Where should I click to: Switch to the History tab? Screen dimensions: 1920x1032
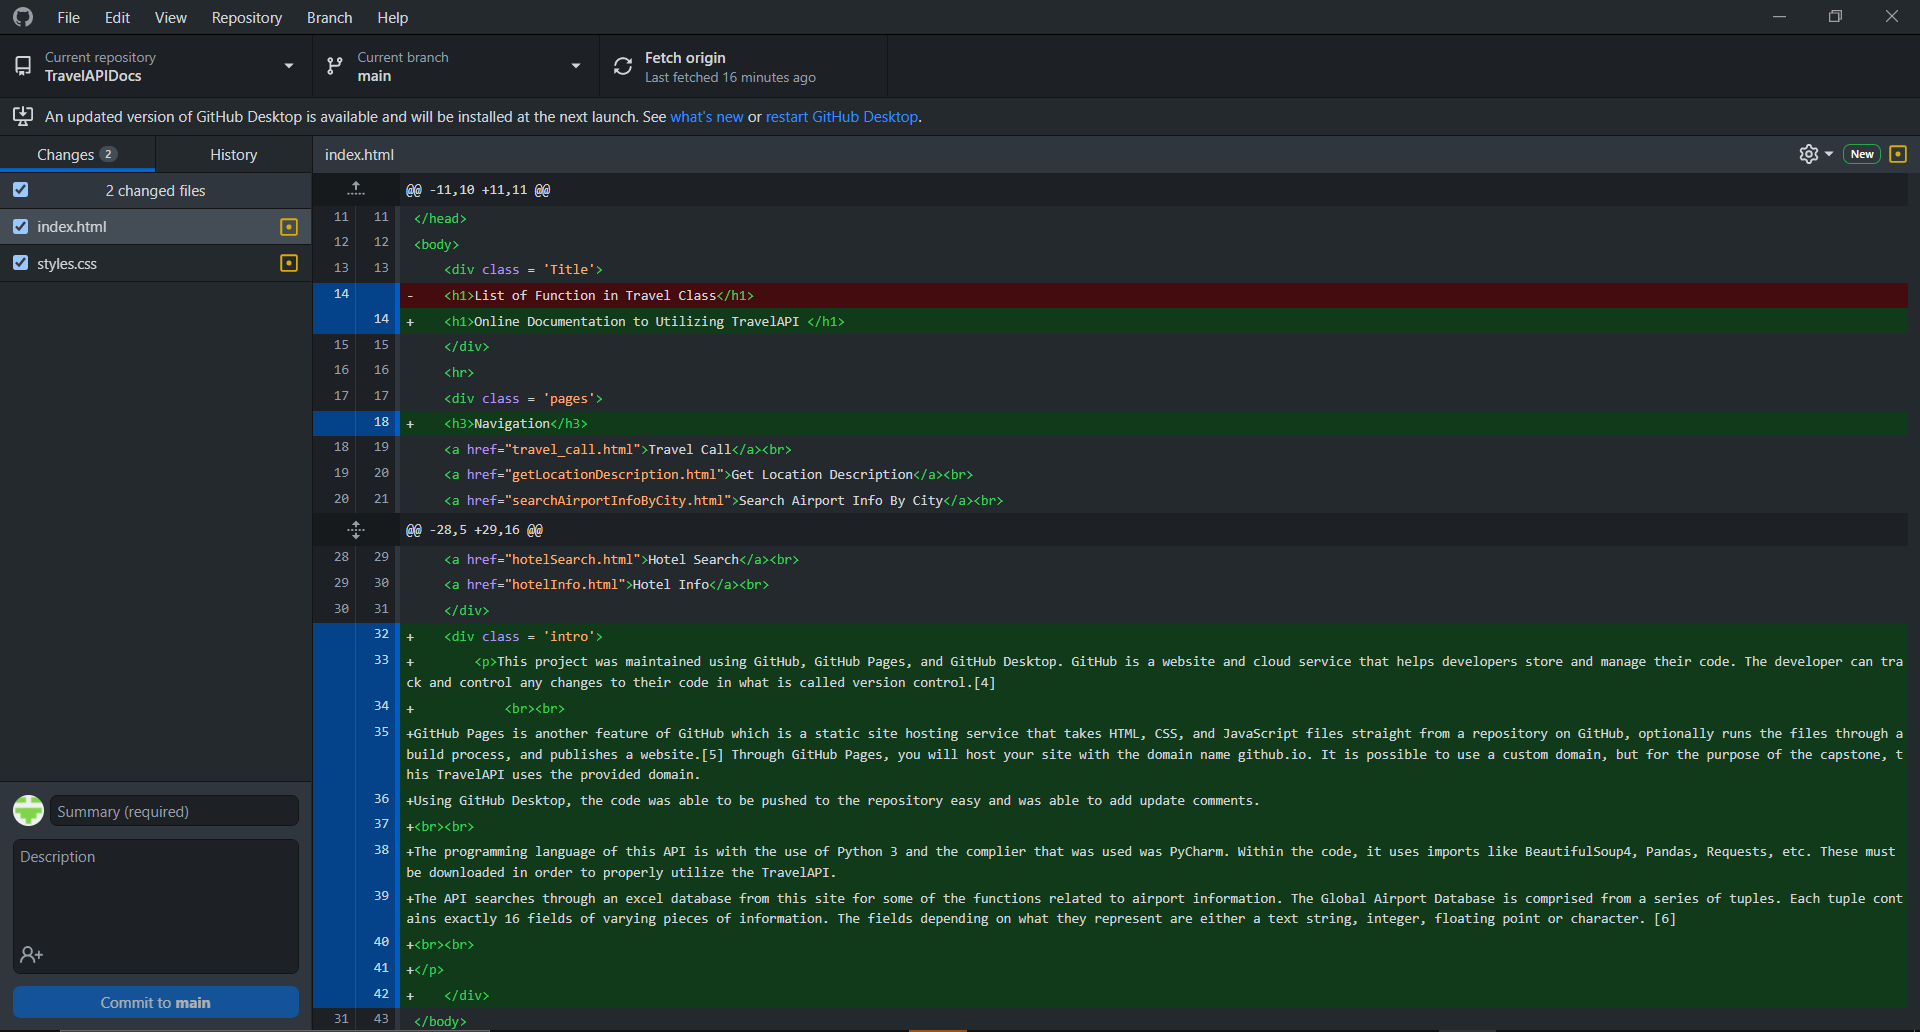[234, 154]
